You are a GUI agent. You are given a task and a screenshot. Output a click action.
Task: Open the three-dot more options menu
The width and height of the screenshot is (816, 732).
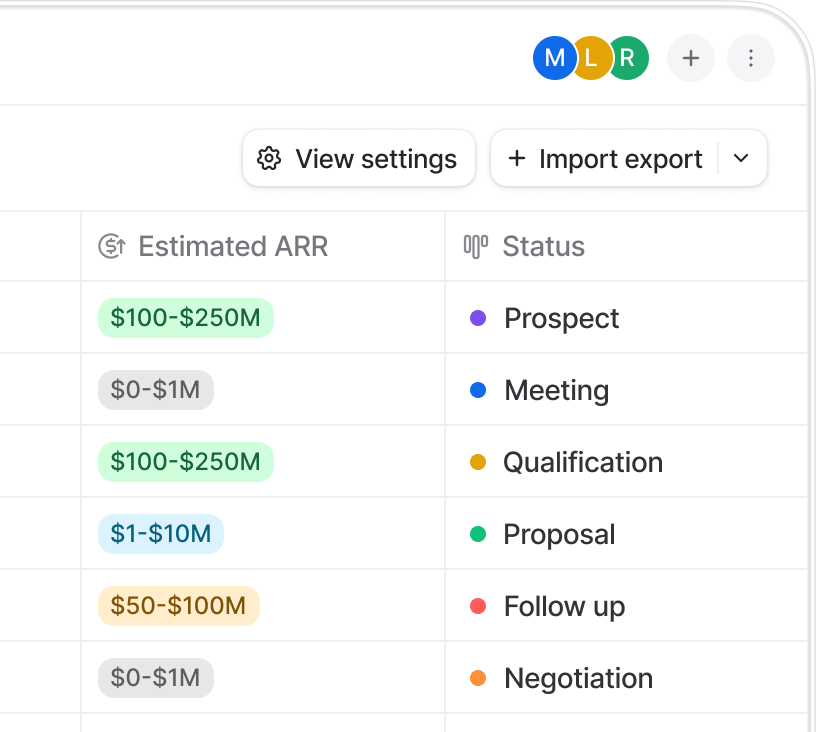751,58
